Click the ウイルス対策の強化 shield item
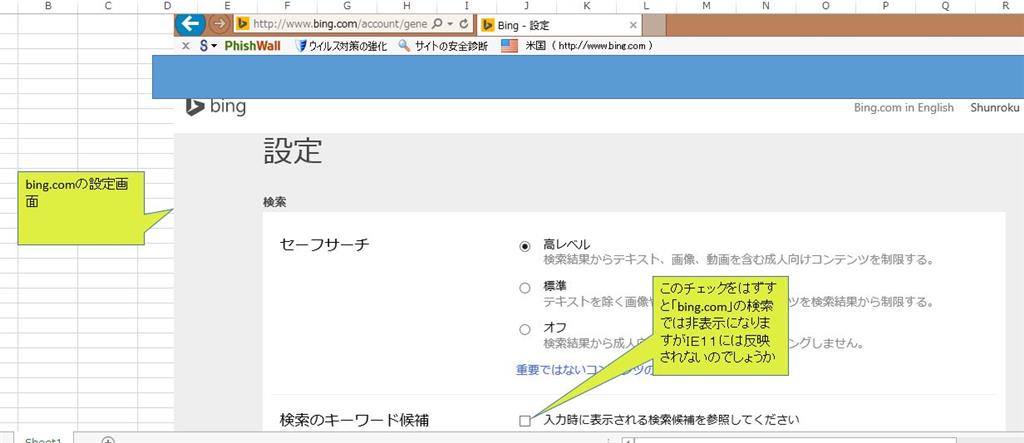 [x=341, y=46]
